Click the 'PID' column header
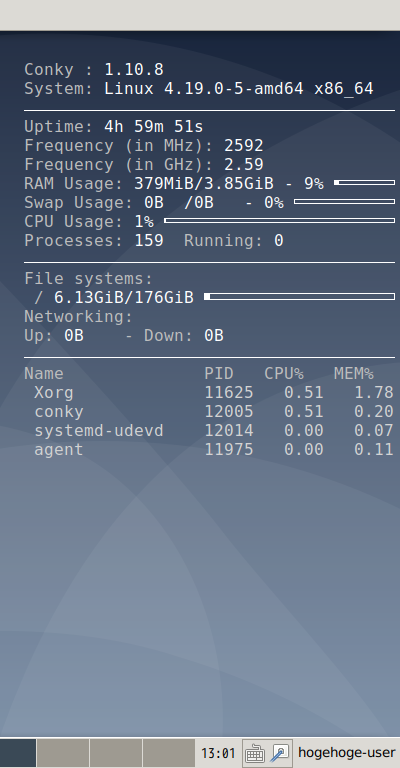The height and width of the screenshot is (768, 400). [219, 374]
